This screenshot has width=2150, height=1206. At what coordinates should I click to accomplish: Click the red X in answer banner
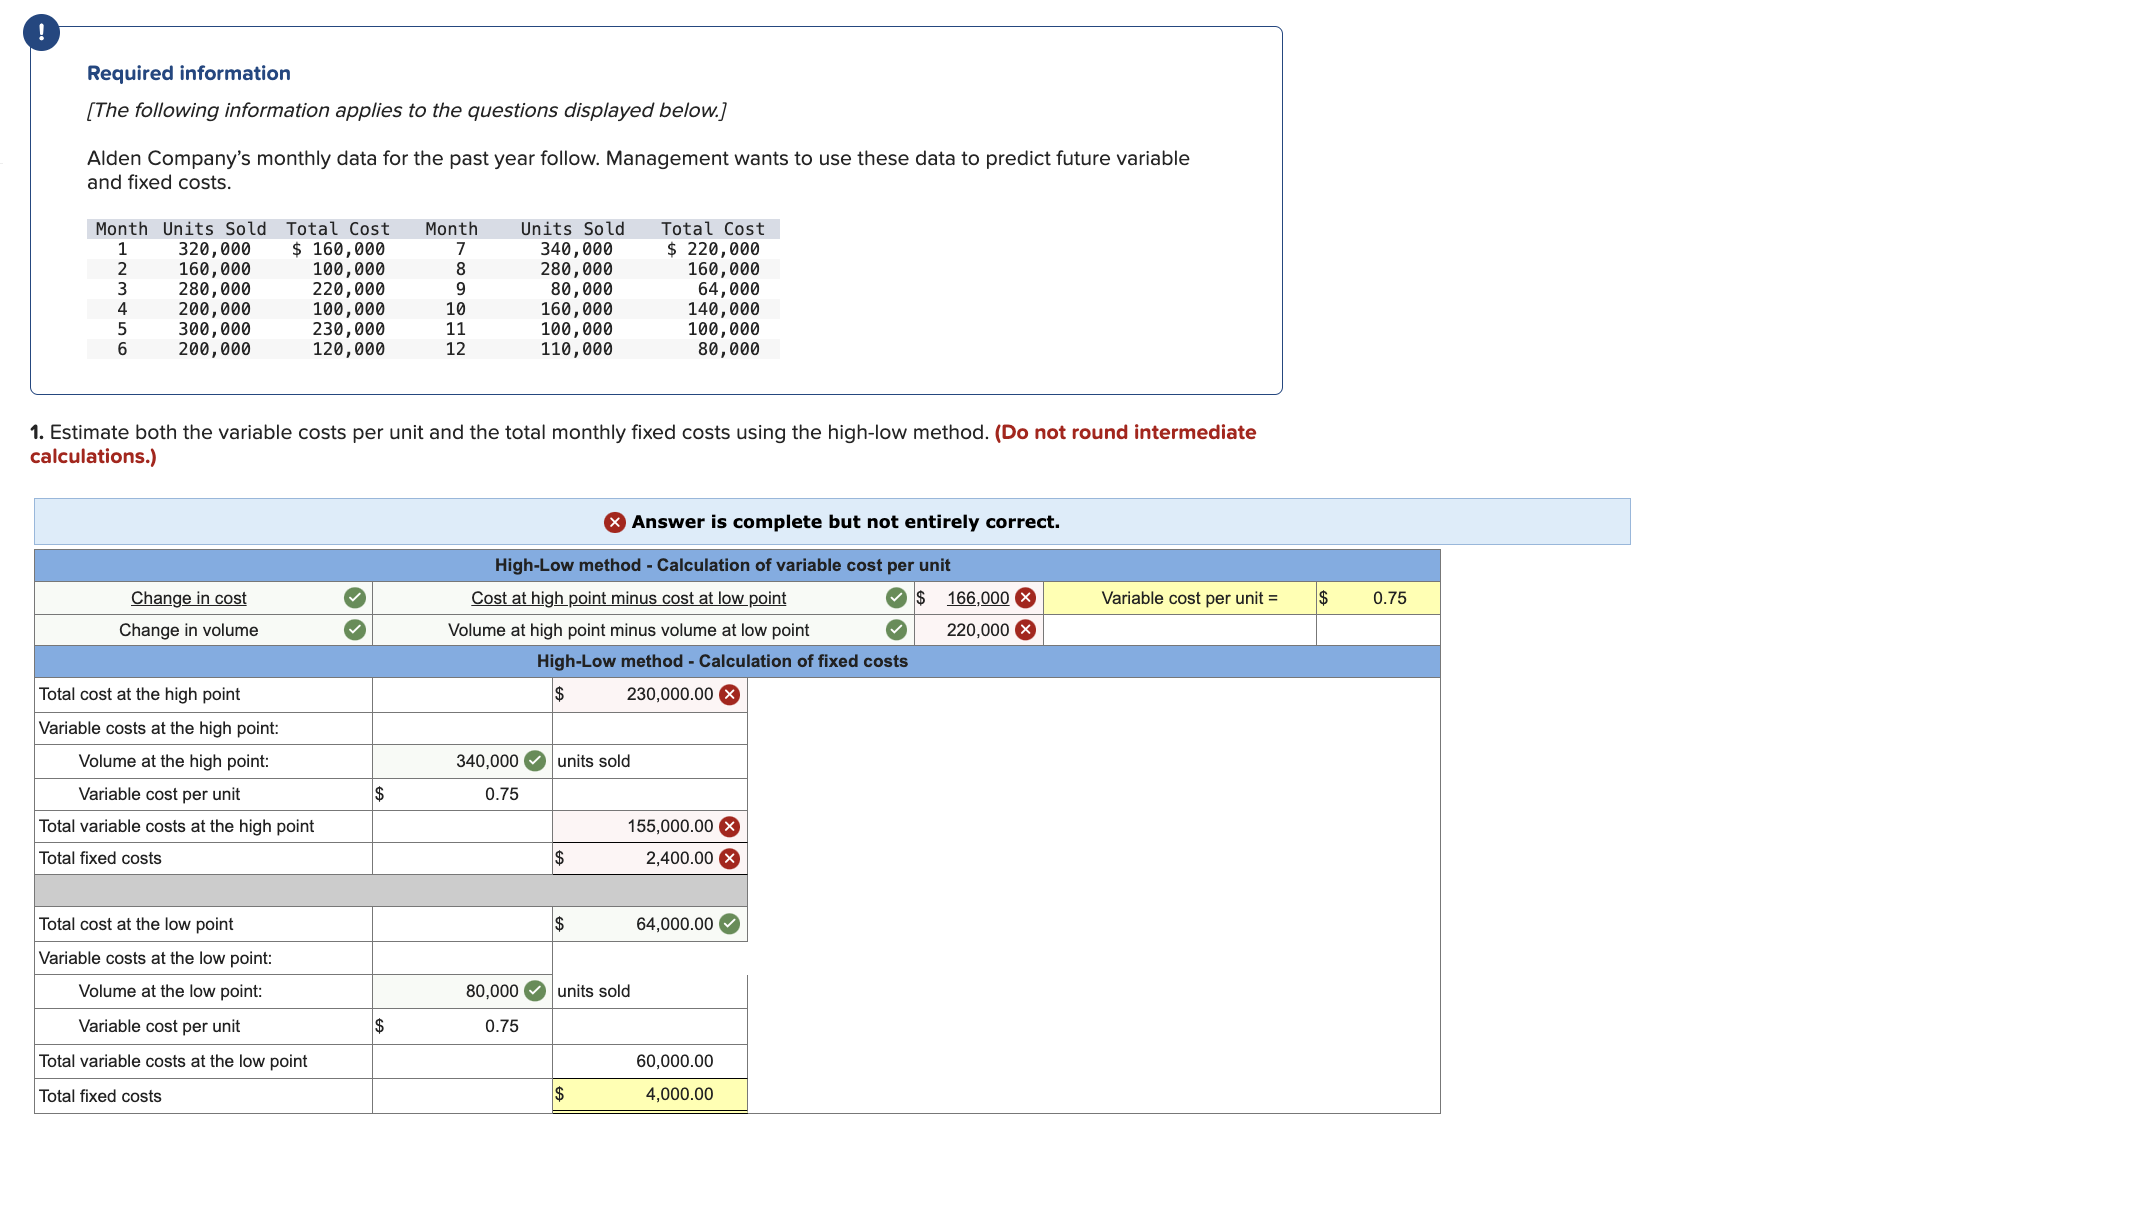614,522
